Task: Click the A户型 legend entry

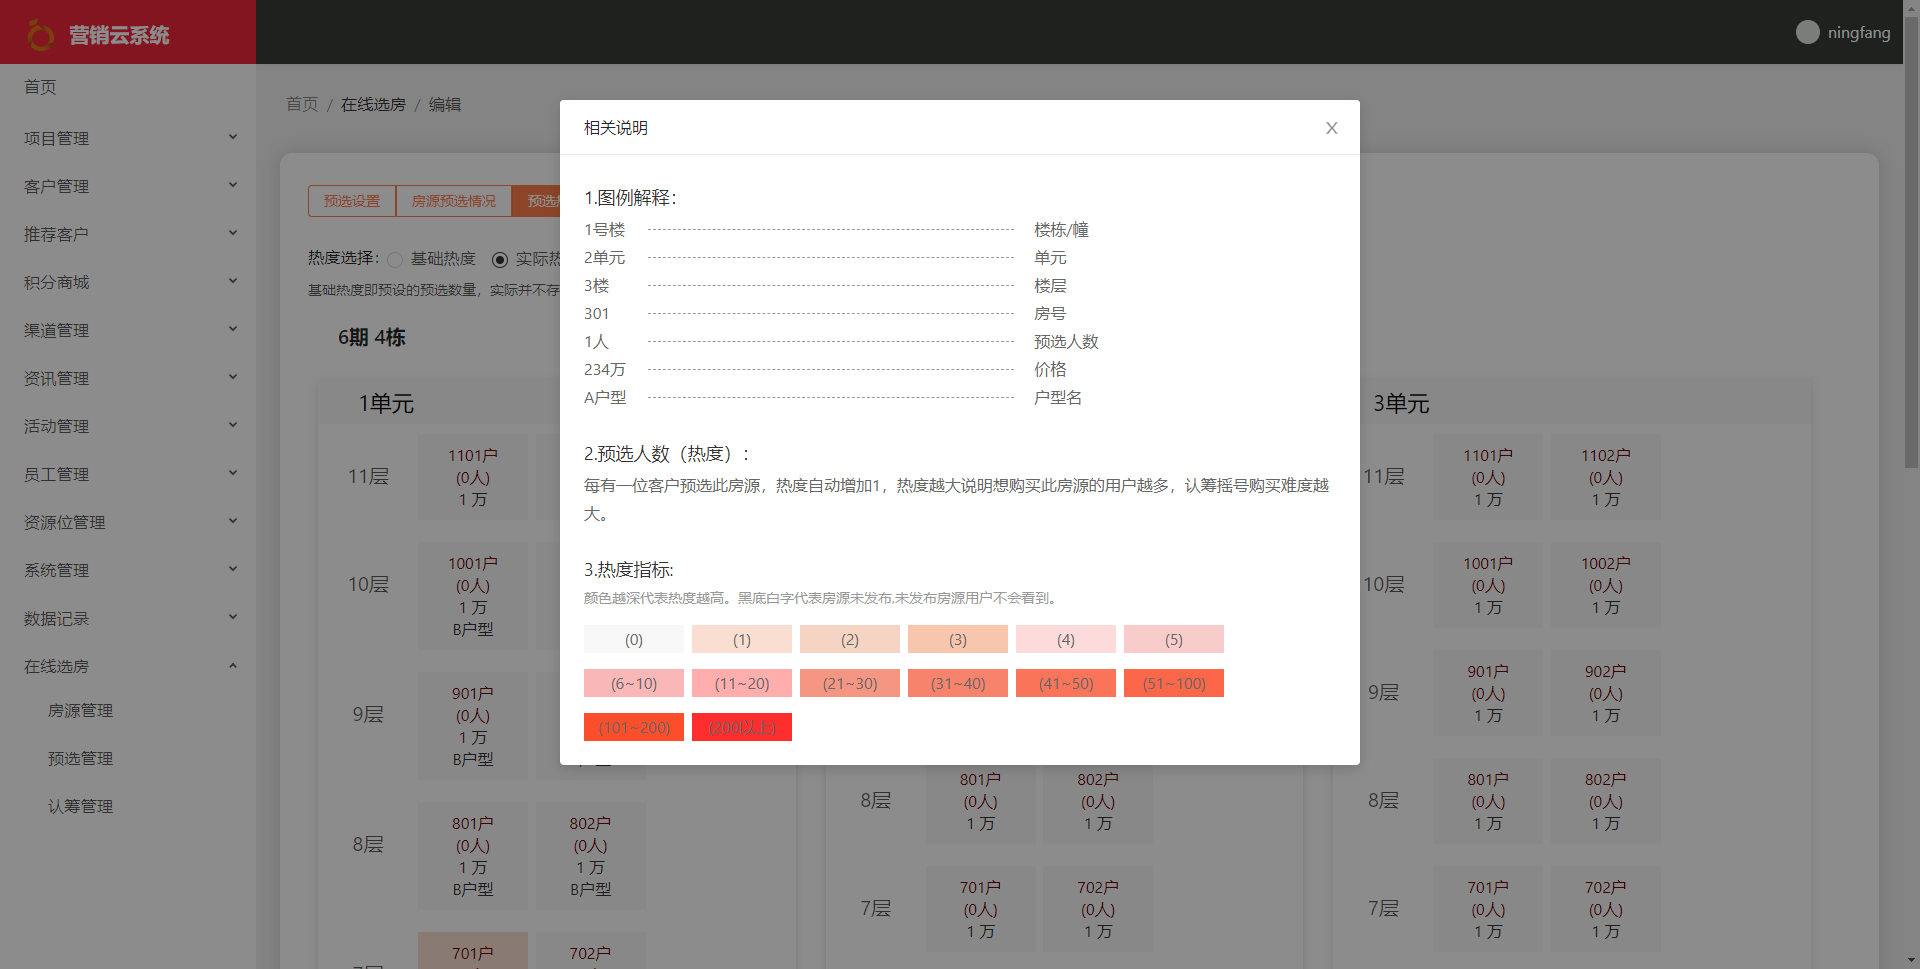Action: tap(605, 398)
